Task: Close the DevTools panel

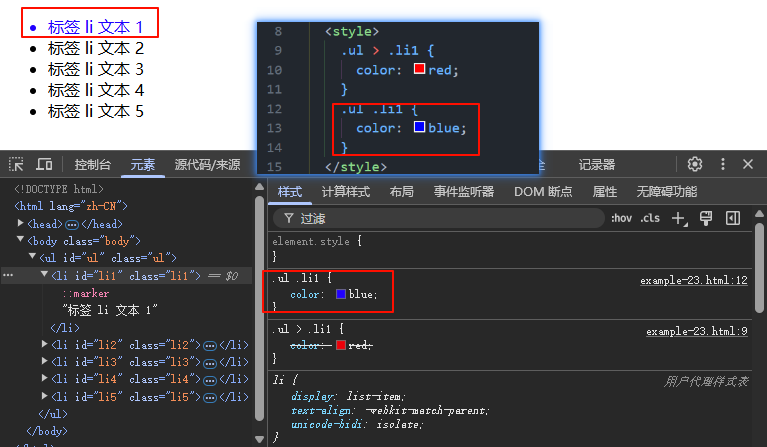Action: click(748, 164)
